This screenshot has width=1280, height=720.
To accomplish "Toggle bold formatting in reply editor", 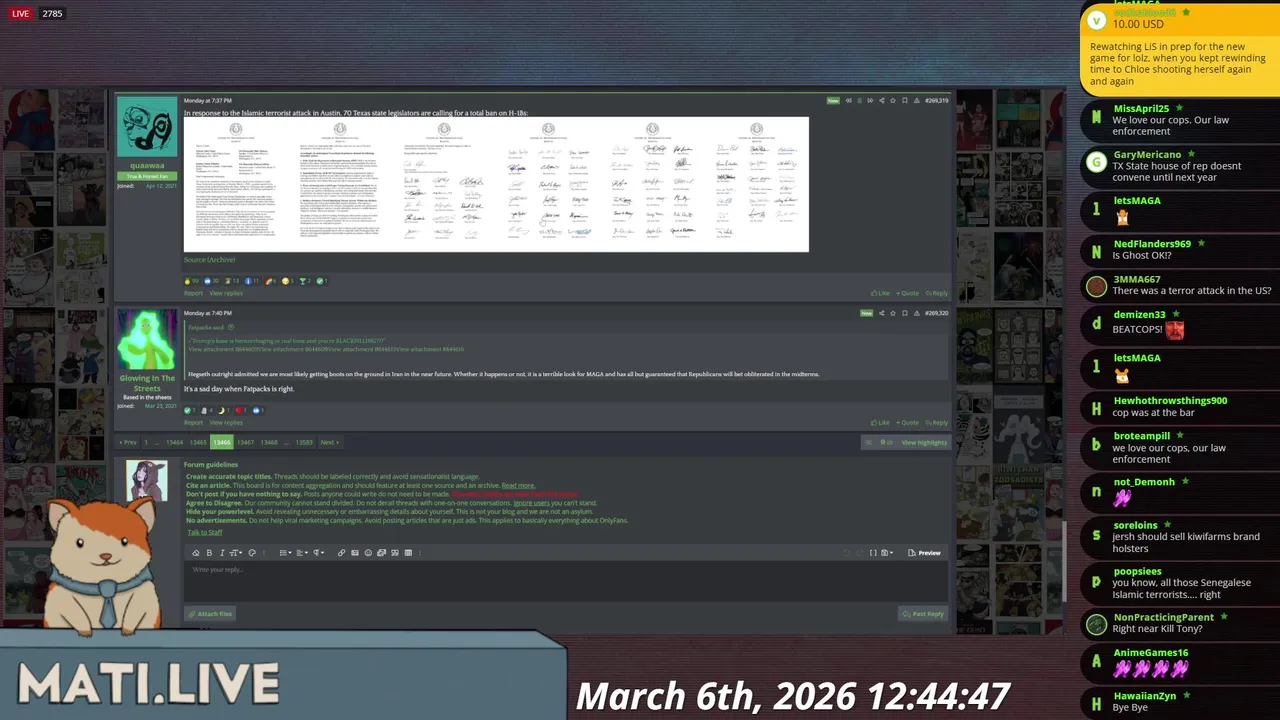I will [209, 553].
